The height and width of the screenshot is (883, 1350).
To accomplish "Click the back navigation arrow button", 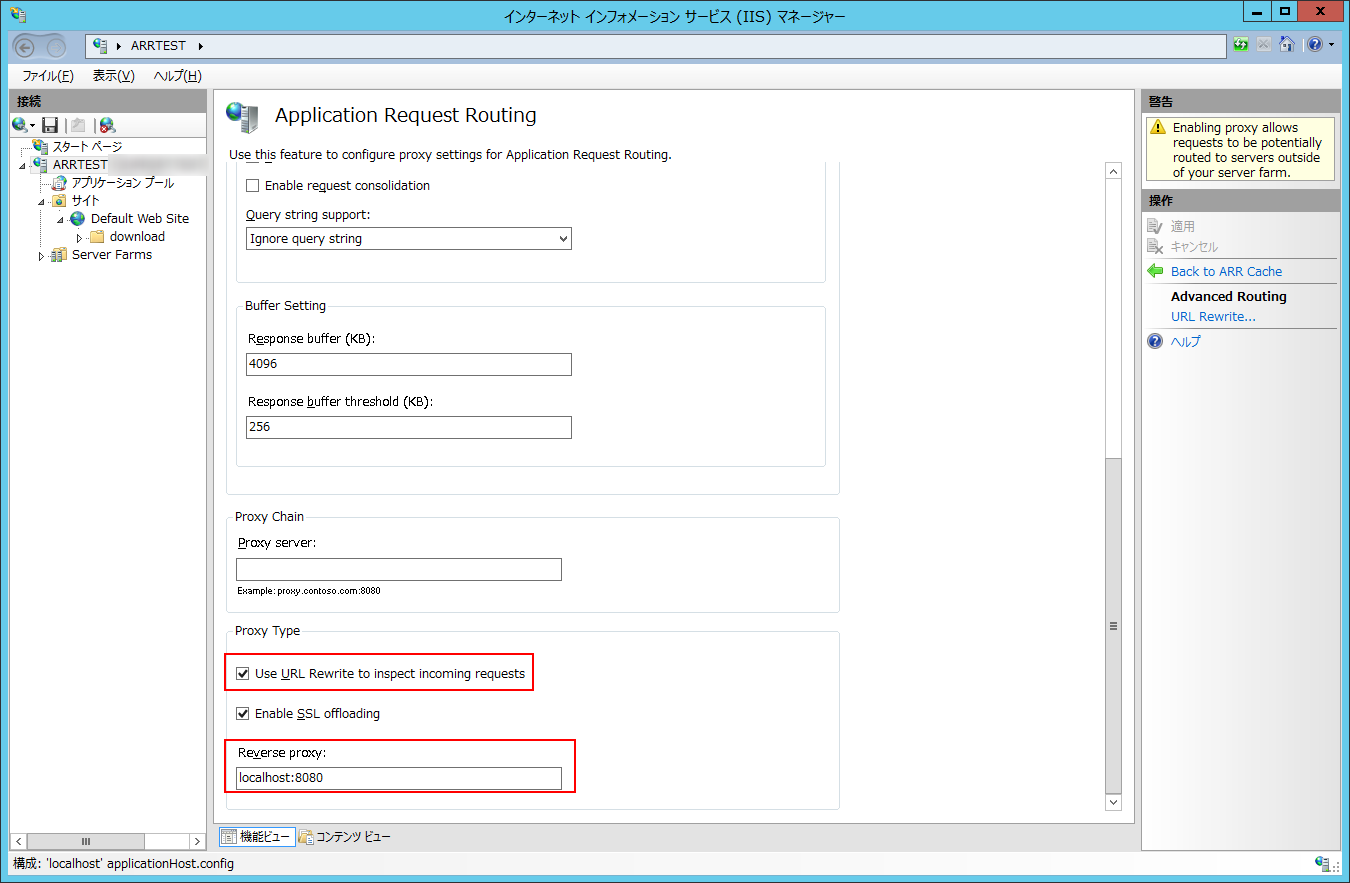I will coord(25,47).
